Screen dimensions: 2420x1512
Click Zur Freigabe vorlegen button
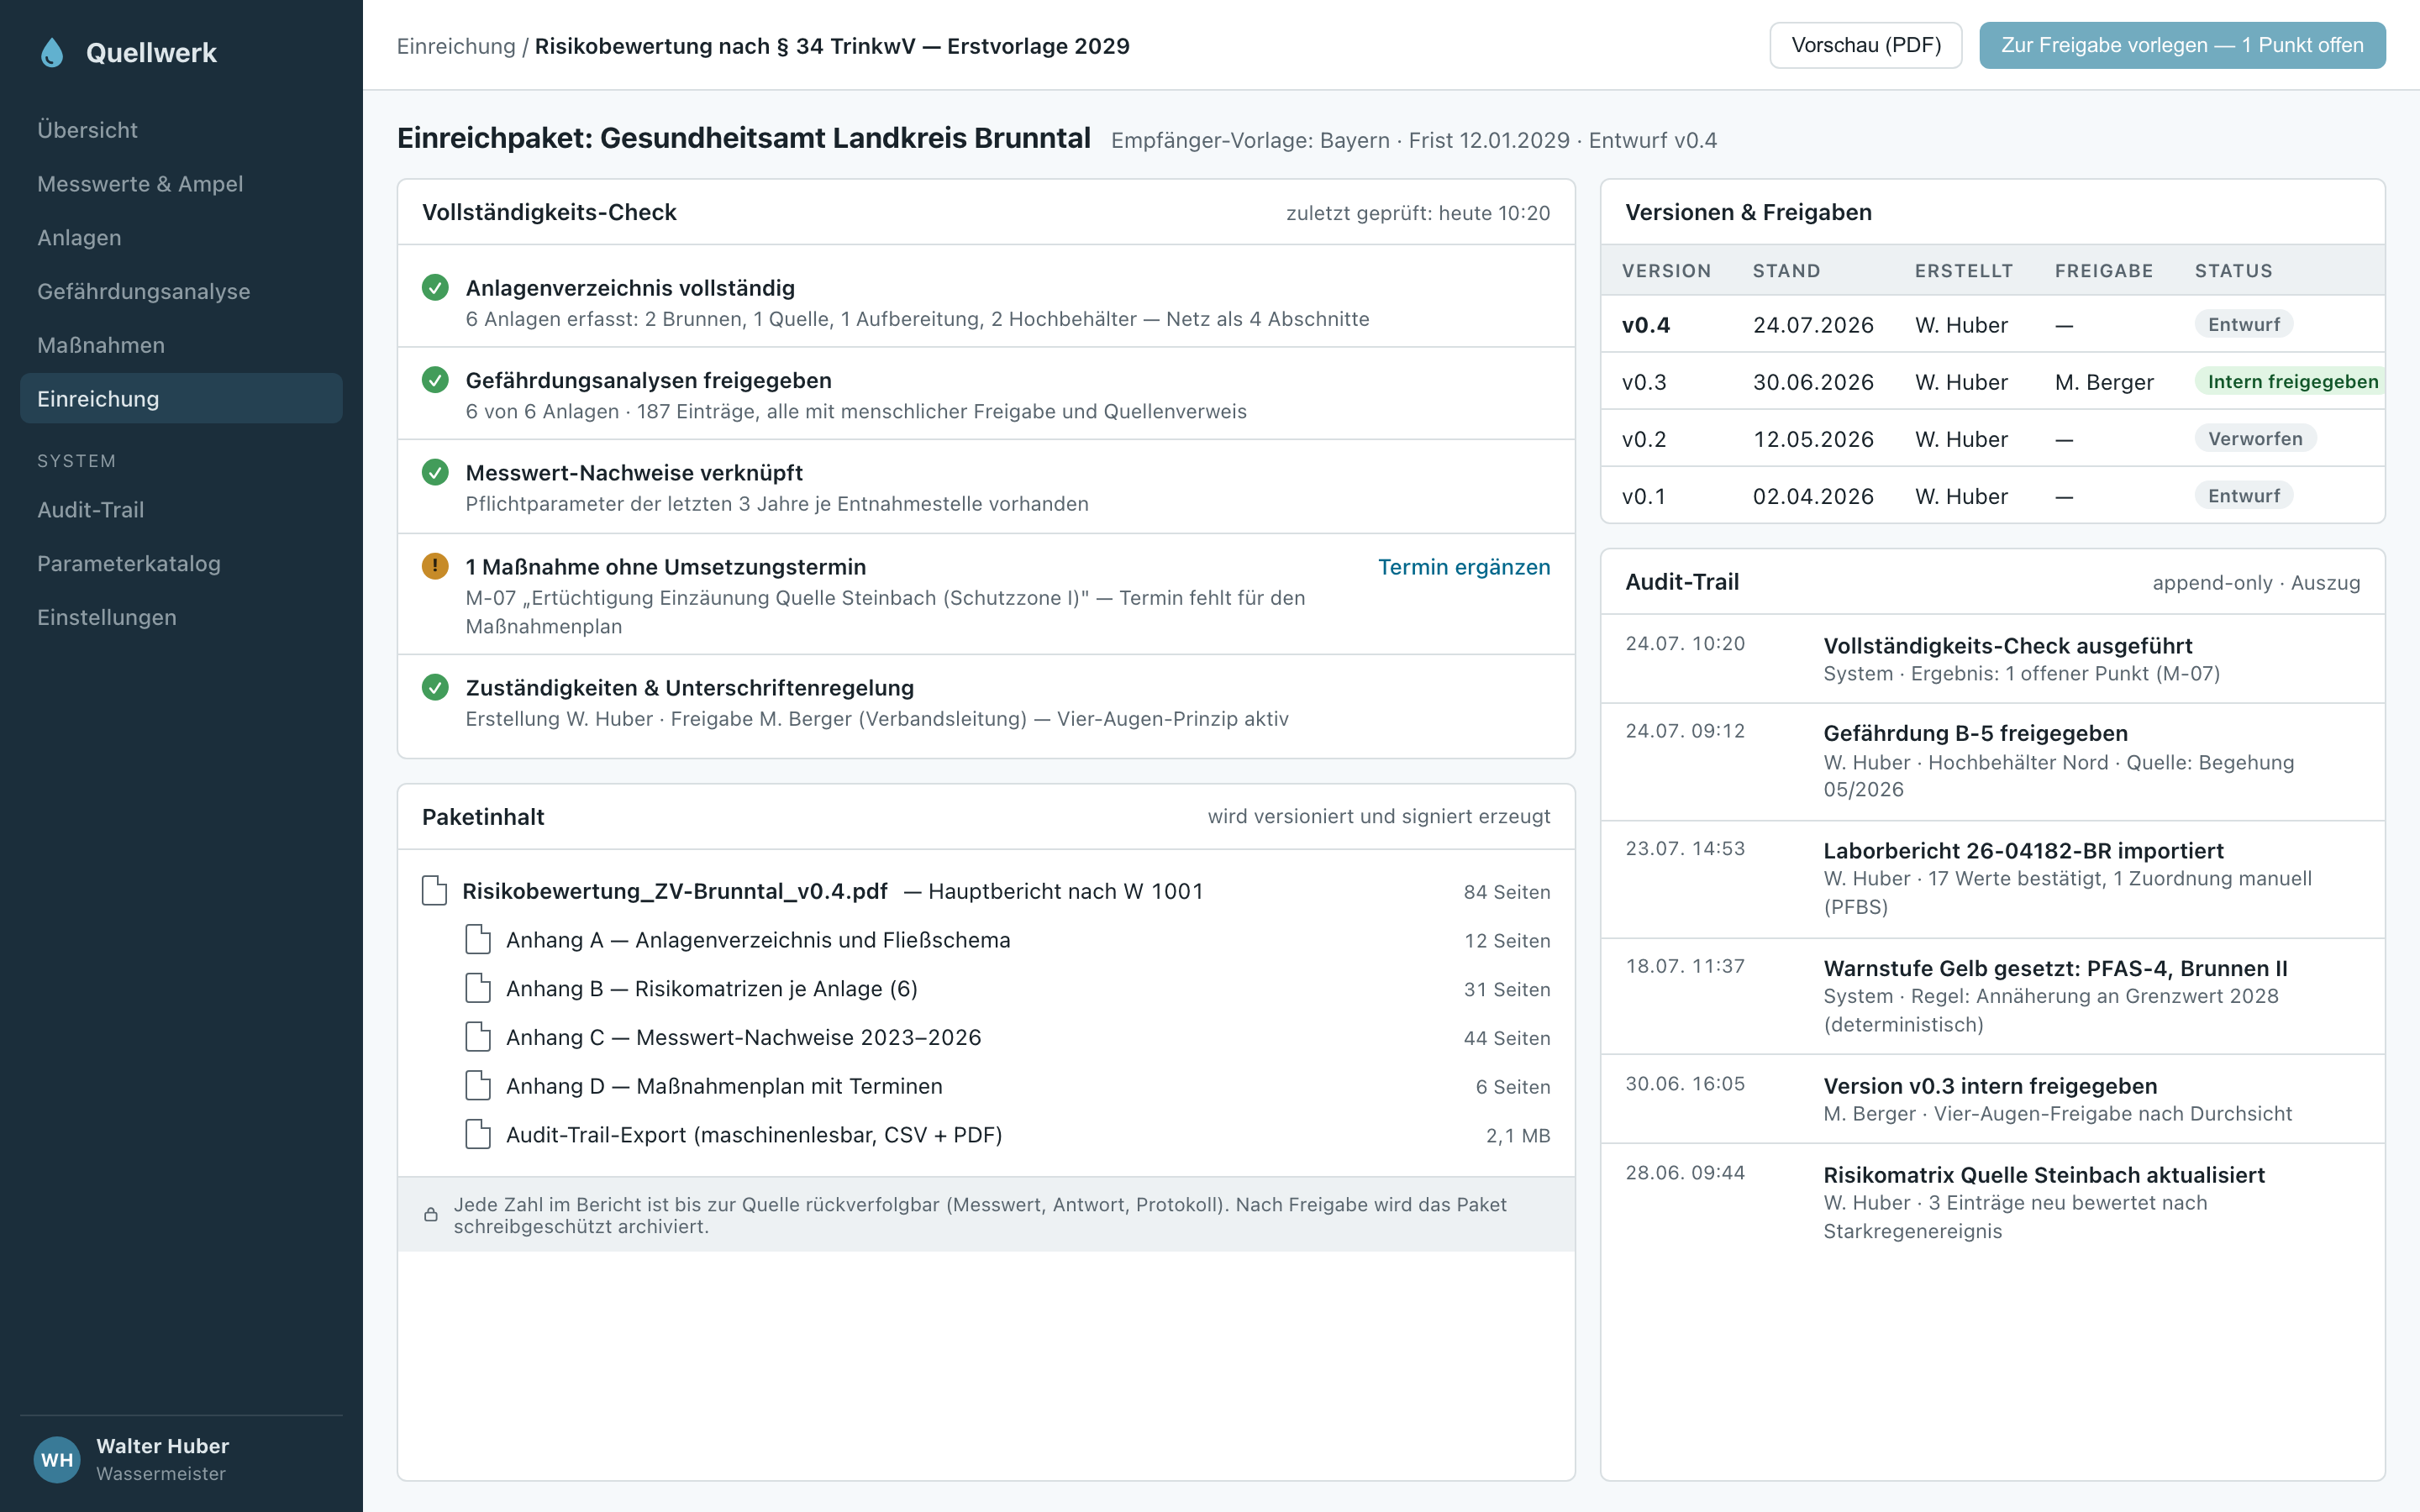point(2182,45)
